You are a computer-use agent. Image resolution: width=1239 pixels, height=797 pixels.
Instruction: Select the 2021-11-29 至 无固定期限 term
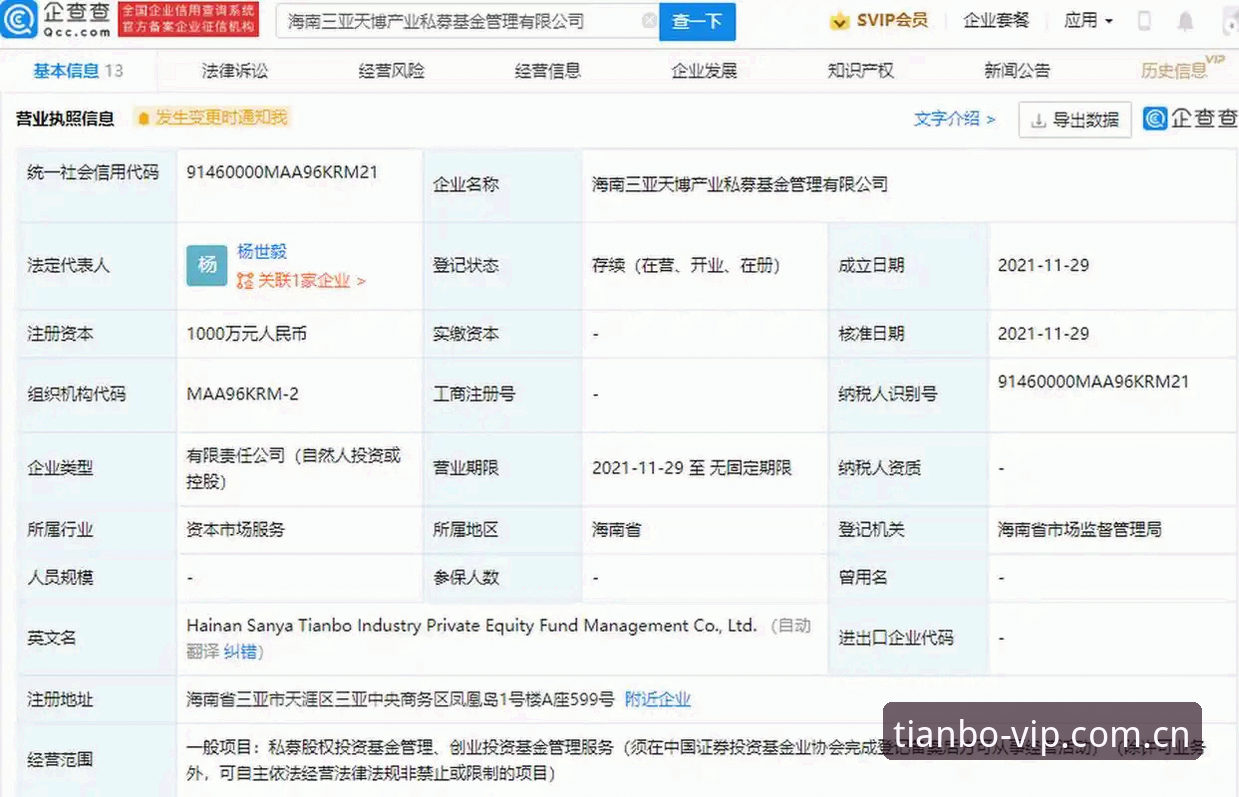(692, 468)
